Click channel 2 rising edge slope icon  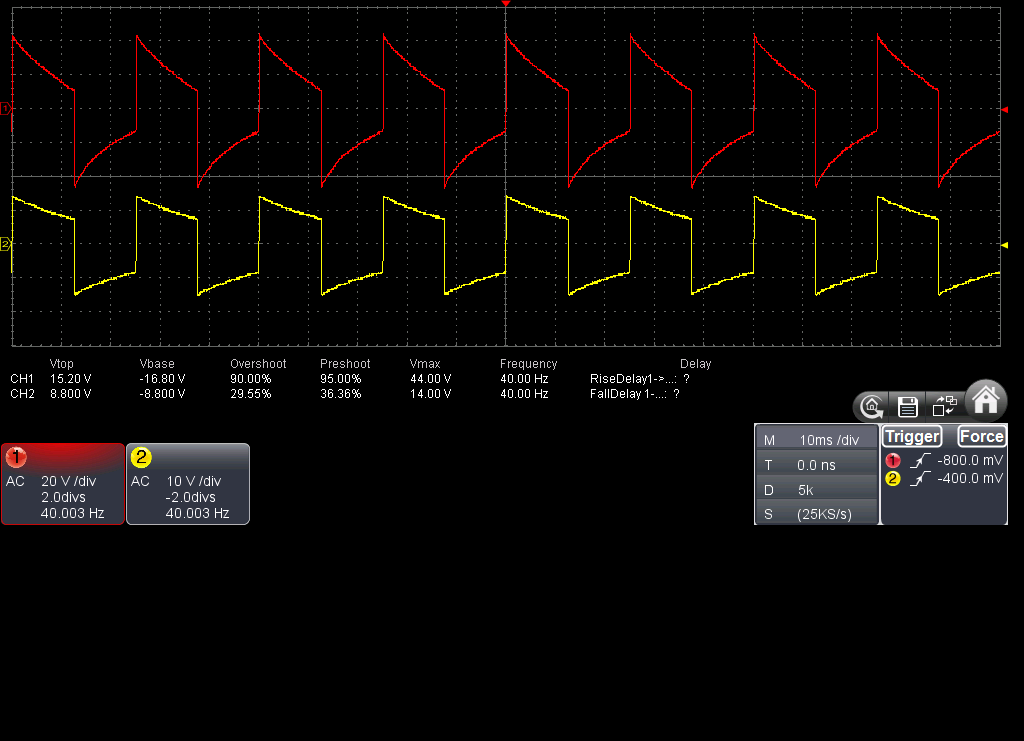point(922,479)
